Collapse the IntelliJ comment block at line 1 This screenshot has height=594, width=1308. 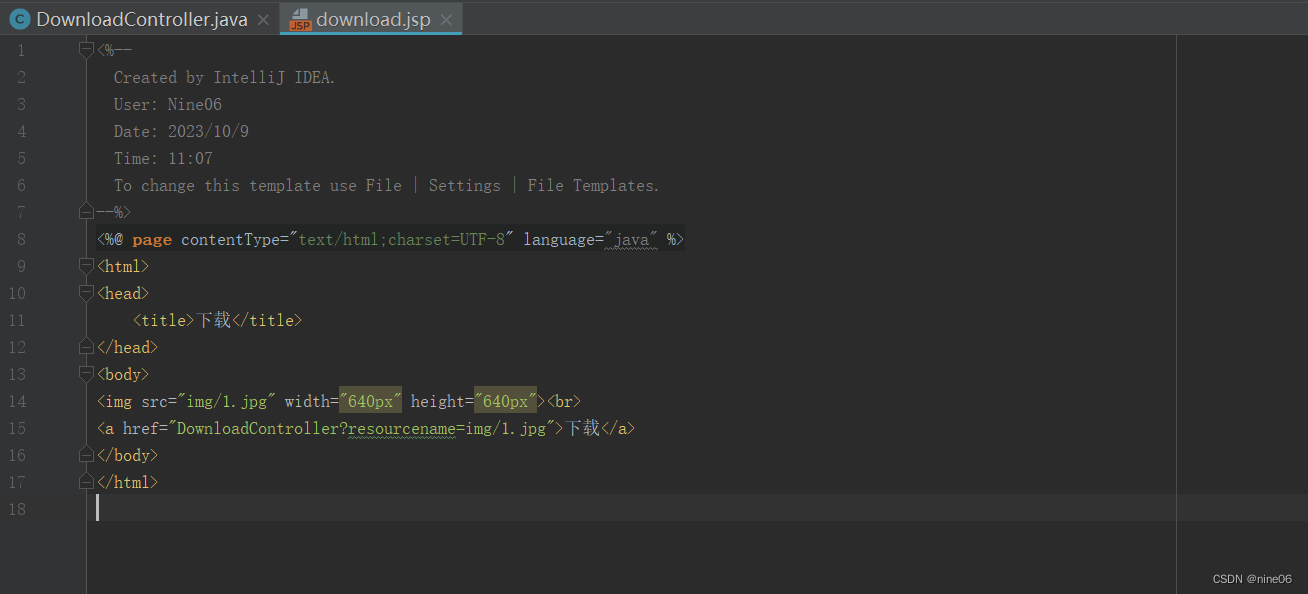pyautogui.click(x=85, y=47)
